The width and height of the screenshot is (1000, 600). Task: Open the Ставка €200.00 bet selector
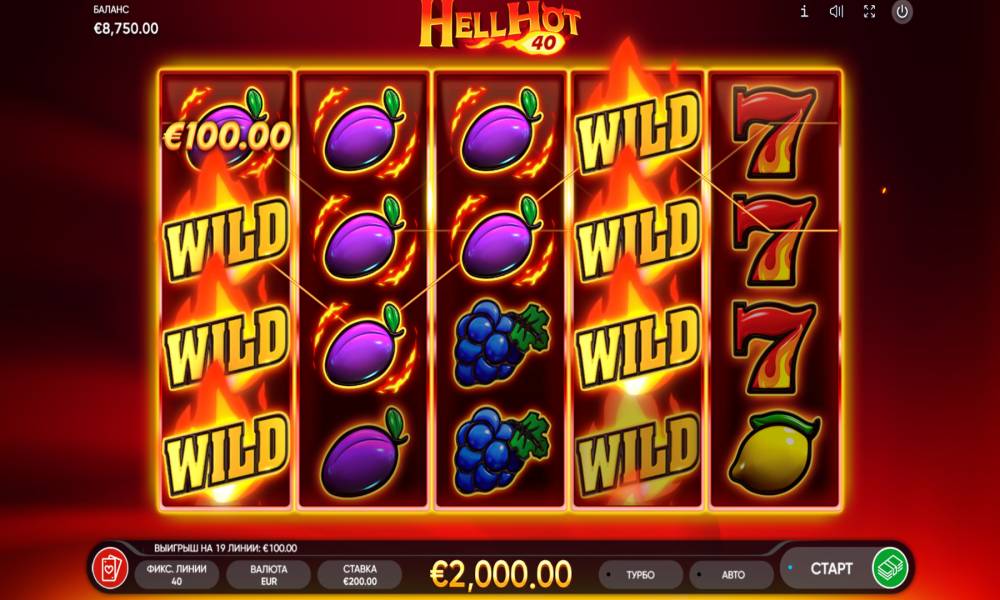(x=360, y=574)
